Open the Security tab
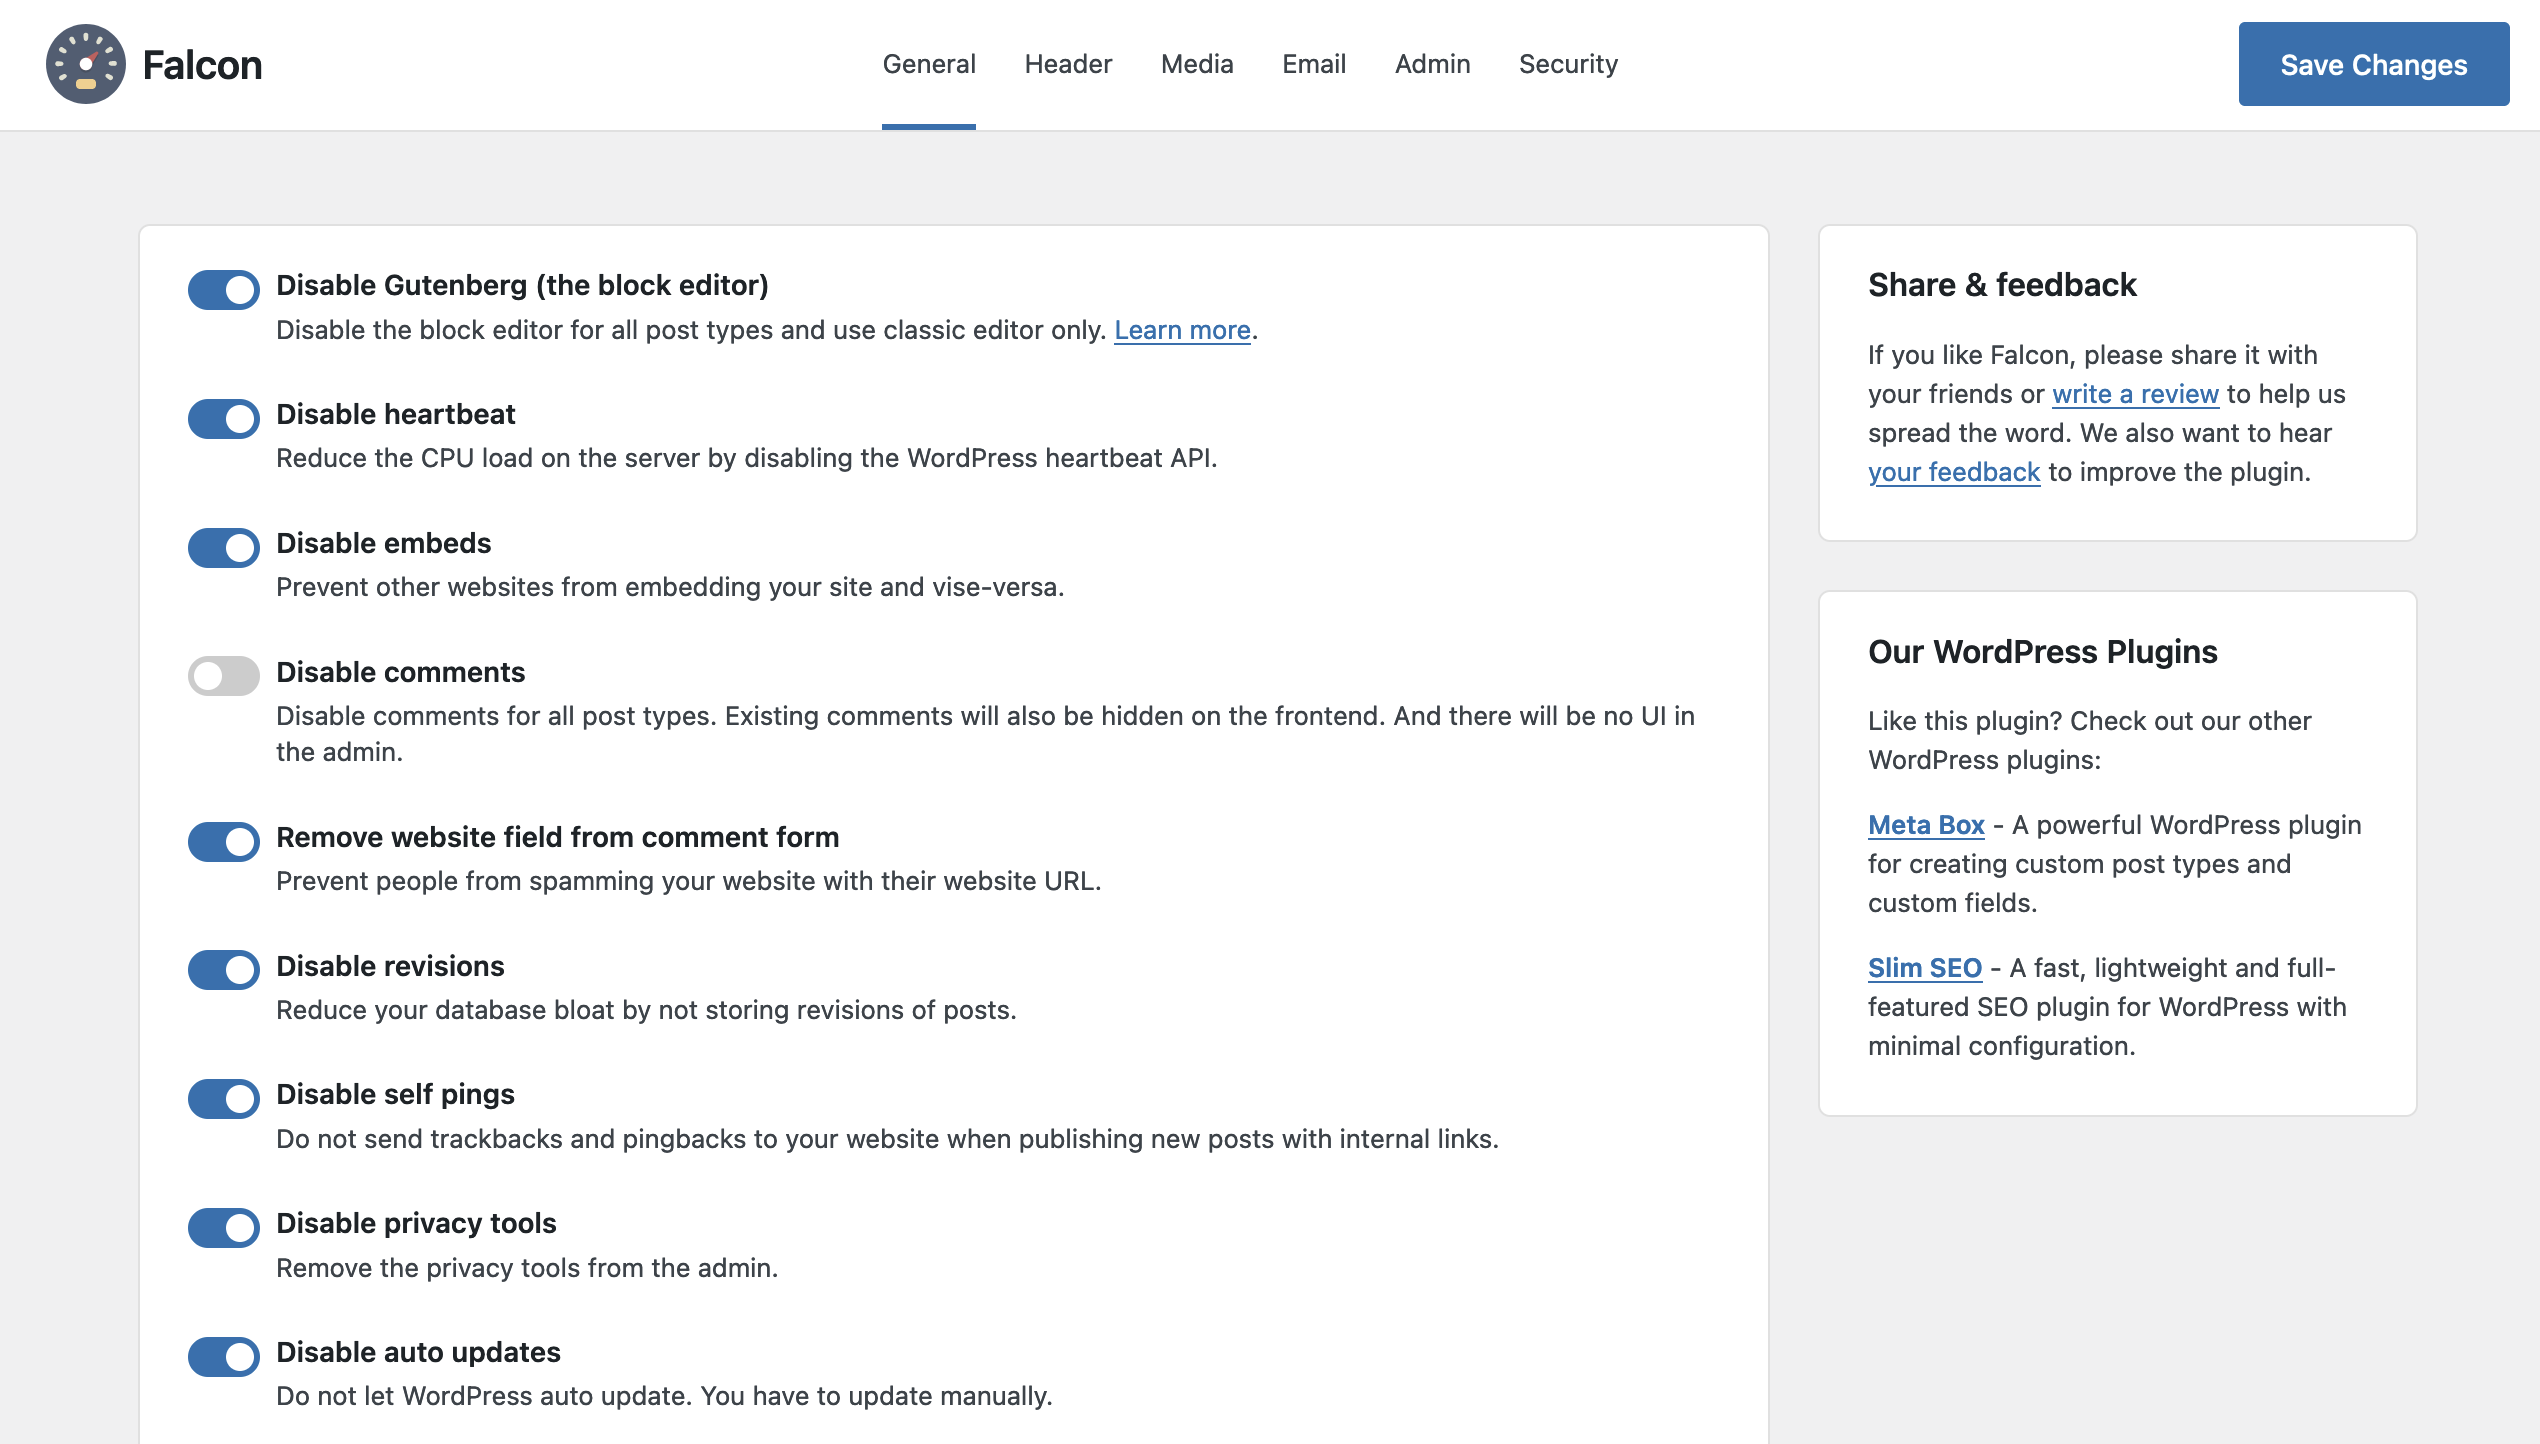The image size is (2540, 1444). coord(1568,64)
